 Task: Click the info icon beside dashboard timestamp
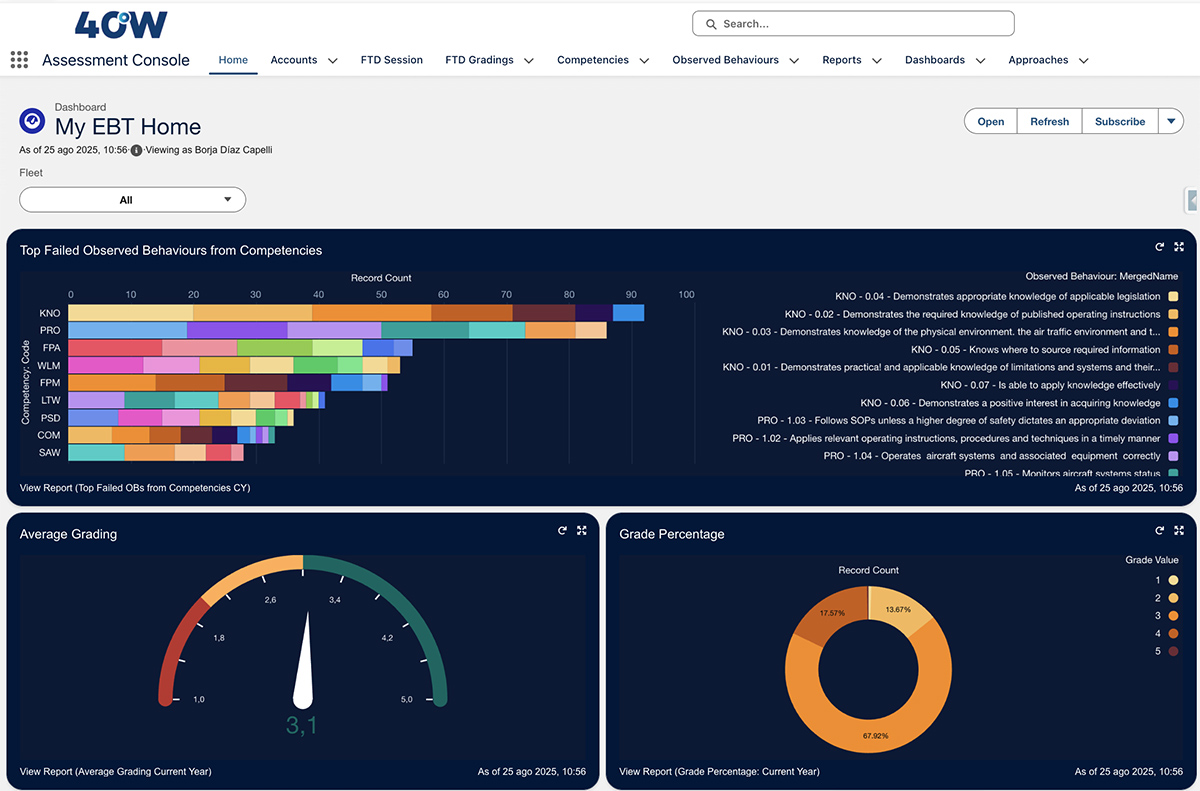coord(137,150)
